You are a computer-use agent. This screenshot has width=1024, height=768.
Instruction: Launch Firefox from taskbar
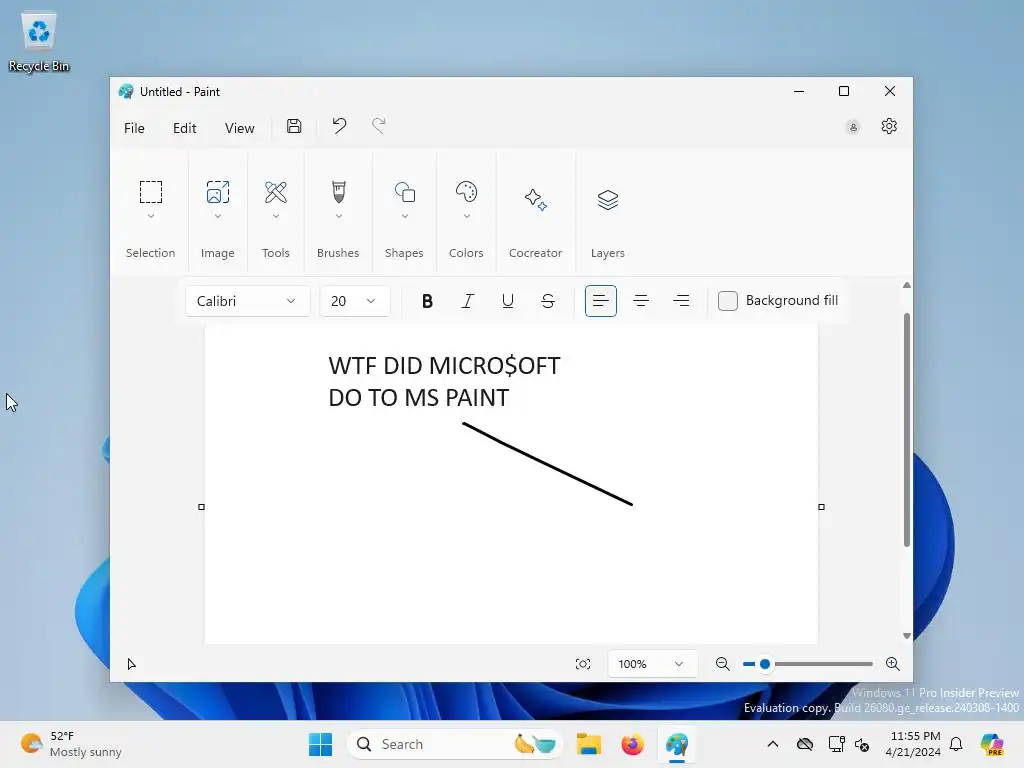click(632, 744)
